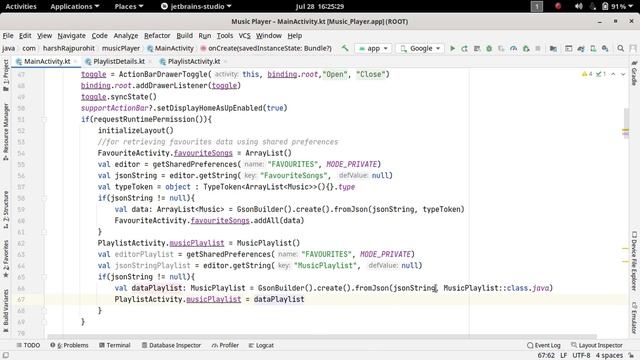Open the File menu
The width and height of the screenshot is (640, 360).
point(8,36)
